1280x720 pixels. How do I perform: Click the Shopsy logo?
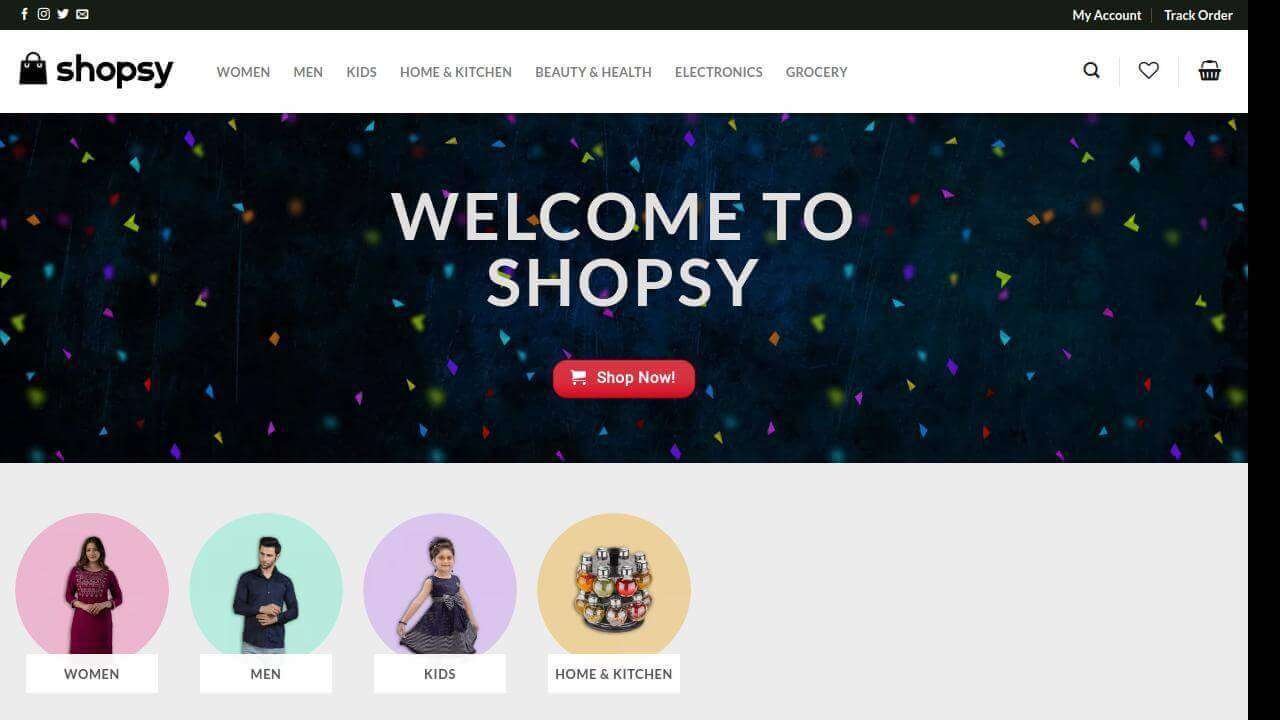tap(96, 70)
